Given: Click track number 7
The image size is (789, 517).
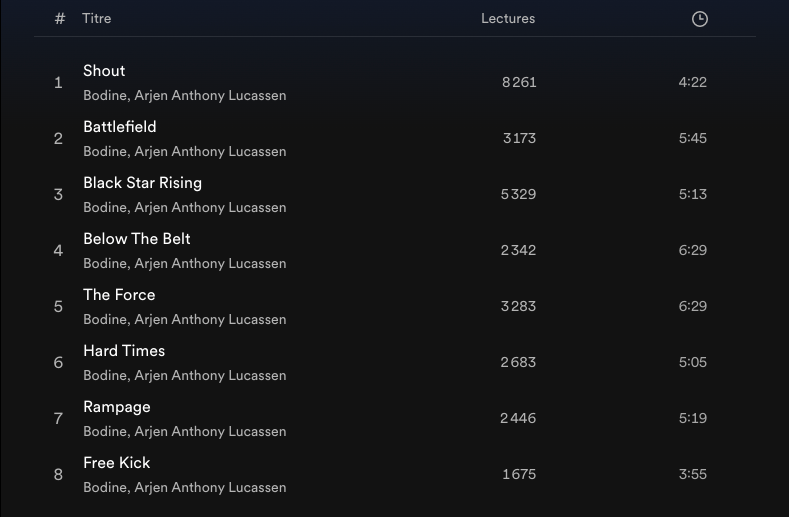Looking at the screenshot, I should tap(58, 419).
